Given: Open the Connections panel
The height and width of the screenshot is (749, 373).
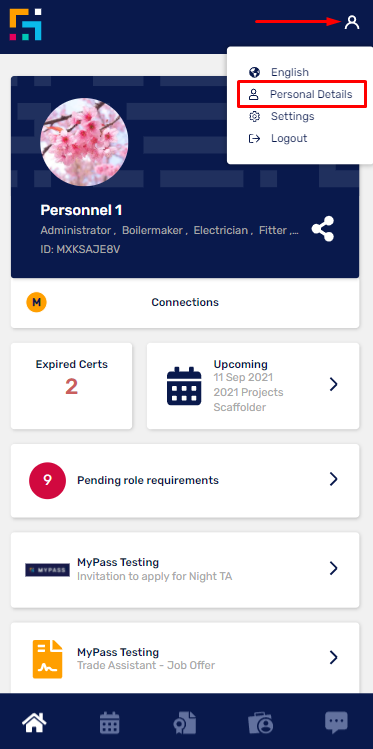Looking at the screenshot, I should 185,302.
